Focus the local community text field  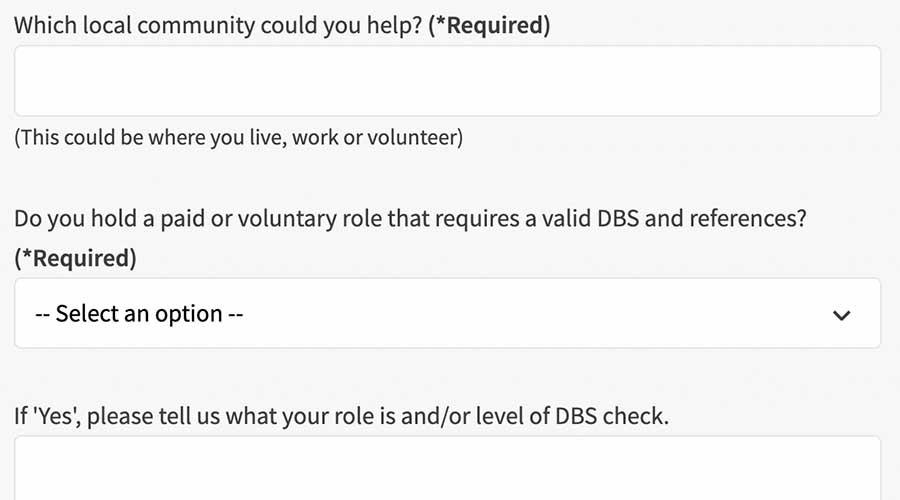pos(447,81)
